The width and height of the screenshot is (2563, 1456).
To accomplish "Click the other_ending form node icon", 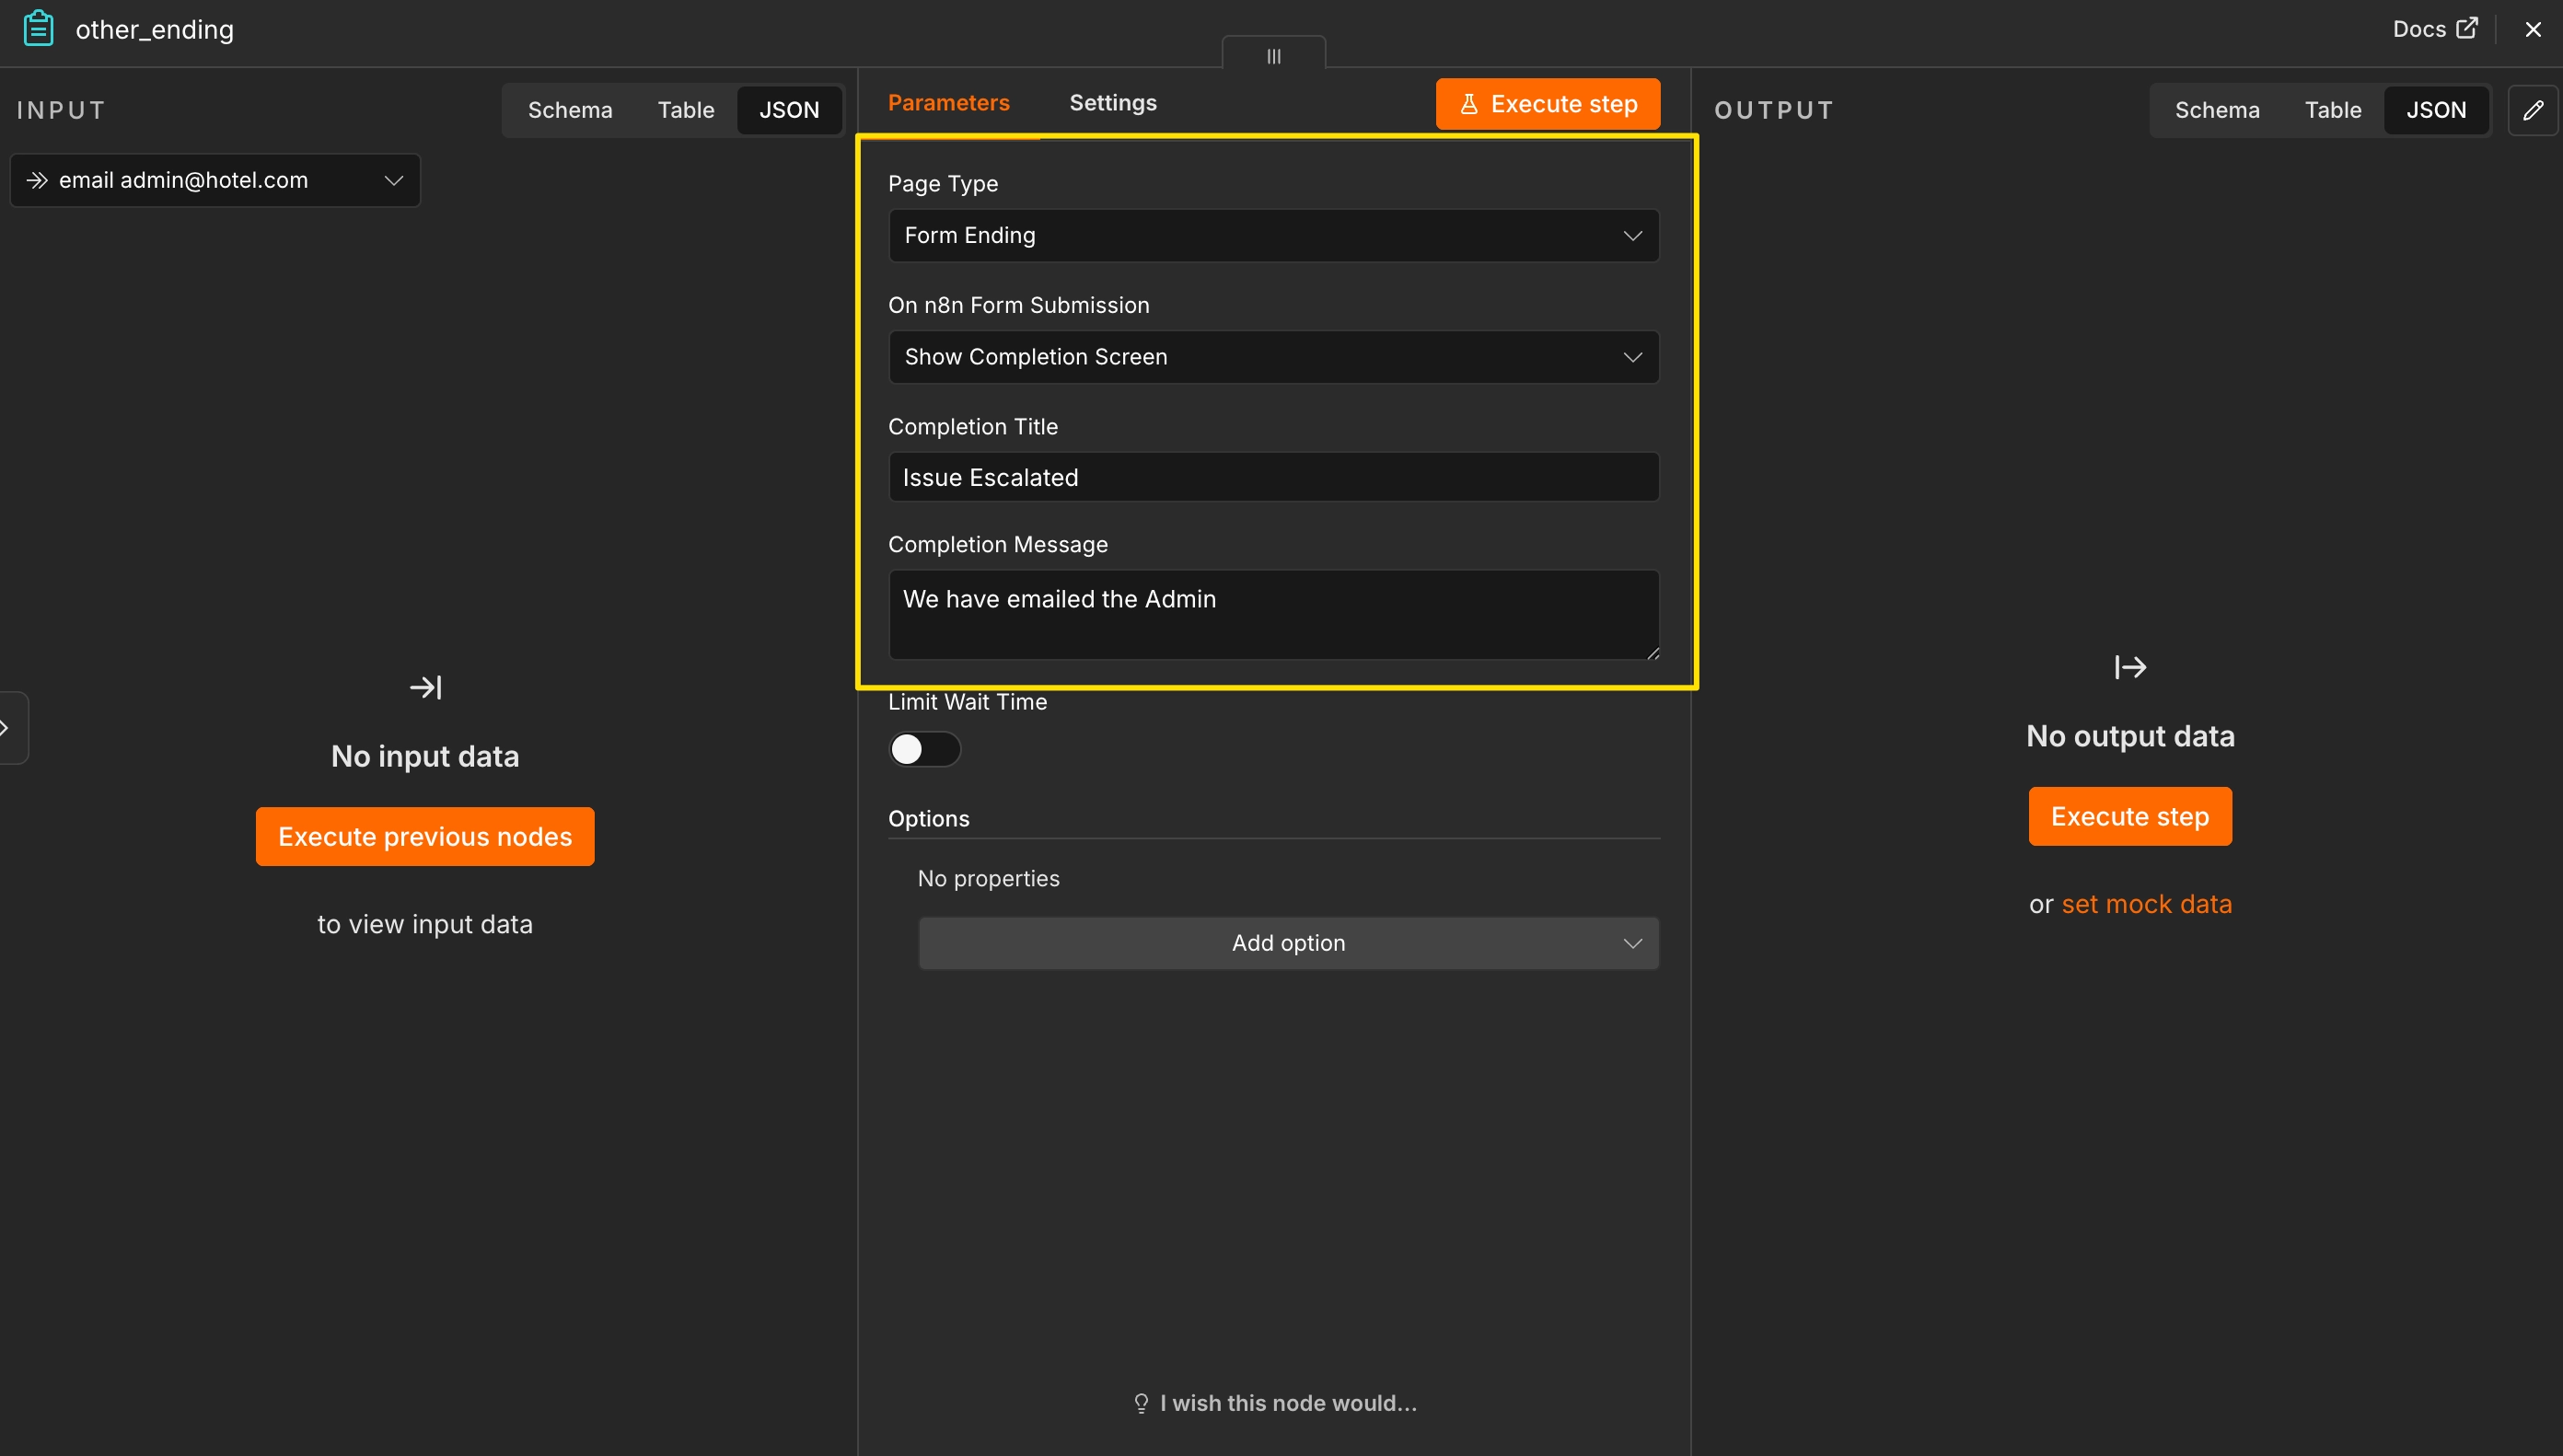I will 38,29.
